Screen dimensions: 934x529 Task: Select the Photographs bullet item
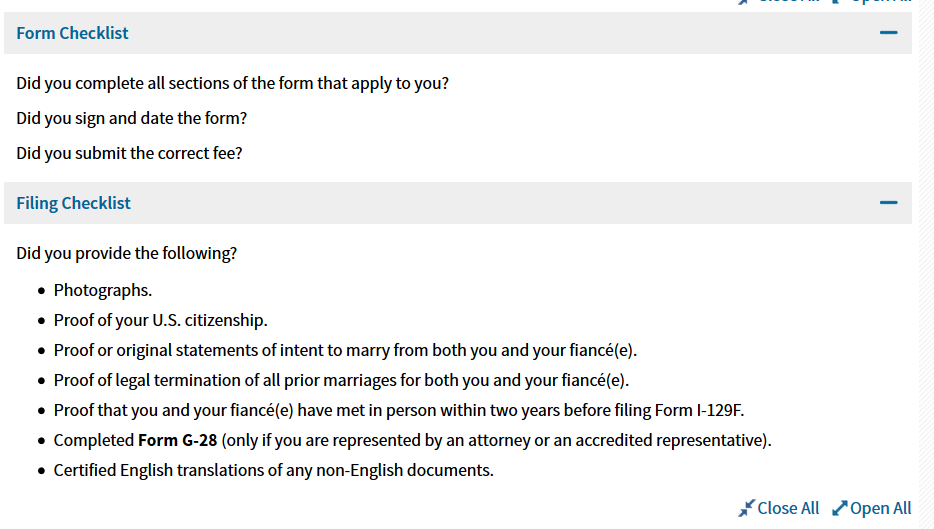coord(102,290)
